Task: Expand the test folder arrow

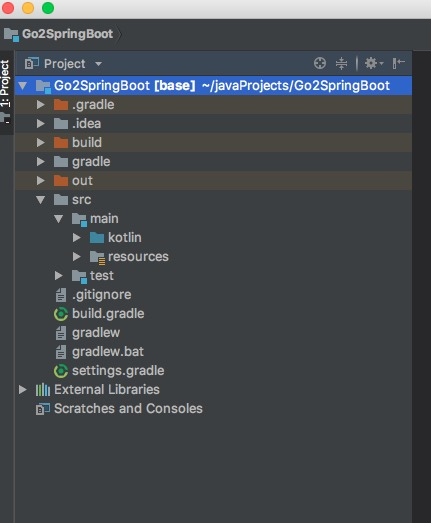Action: point(58,276)
